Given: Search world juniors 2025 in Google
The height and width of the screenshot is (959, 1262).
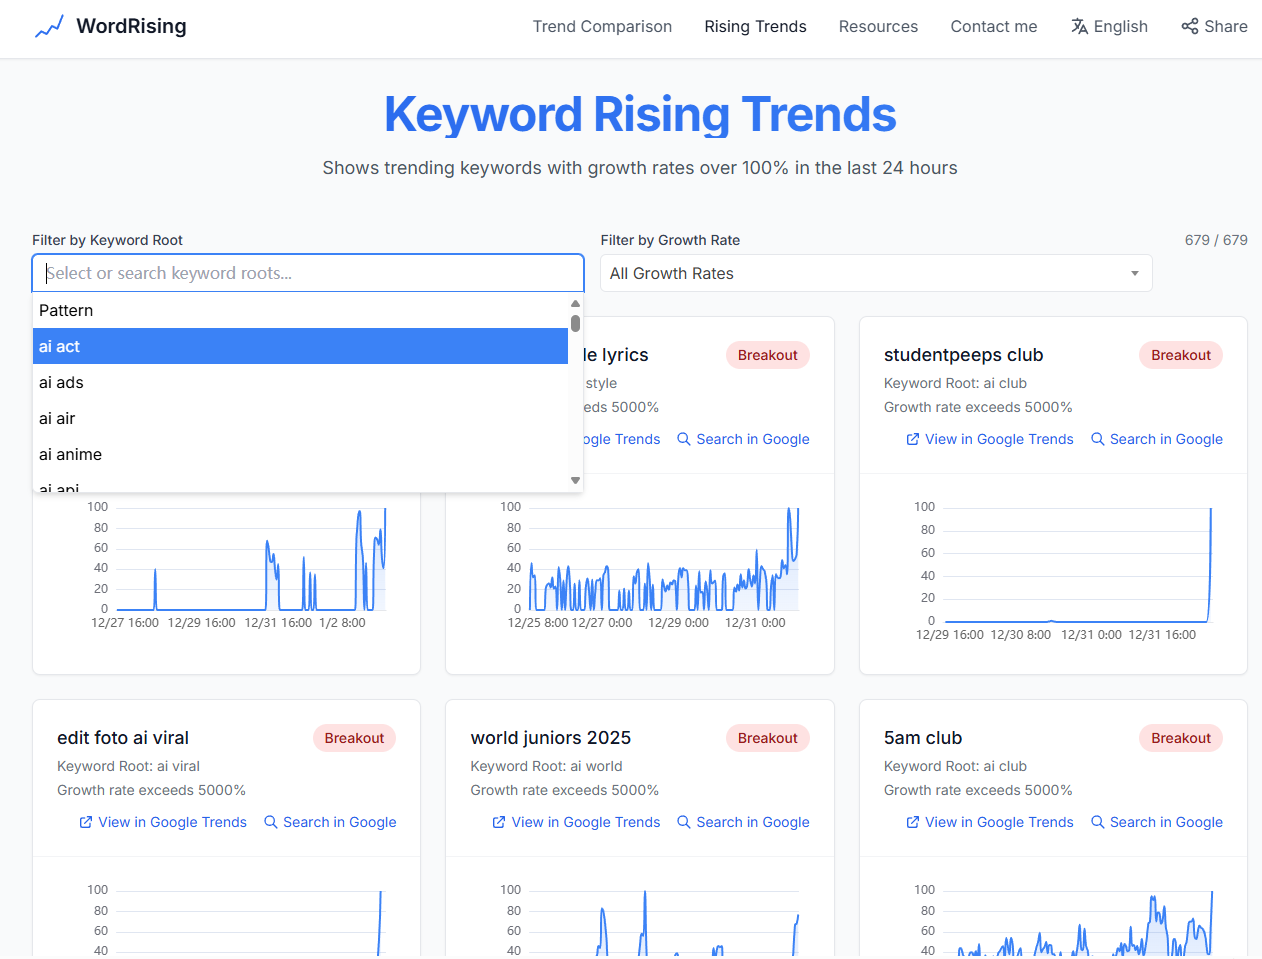Looking at the screenshot, I should [x=743, y=822].
